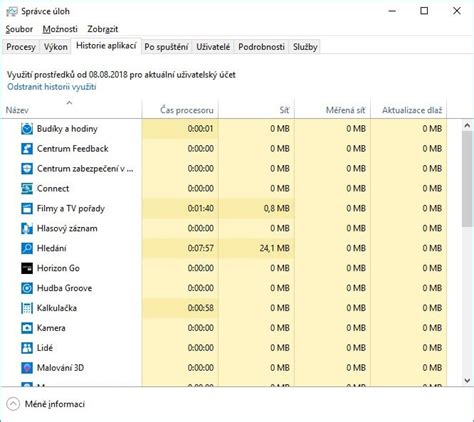The width and height of the screenshot is (474, 422).
Task: Click the Centrum Feedback icon
Action: (27, 149)
